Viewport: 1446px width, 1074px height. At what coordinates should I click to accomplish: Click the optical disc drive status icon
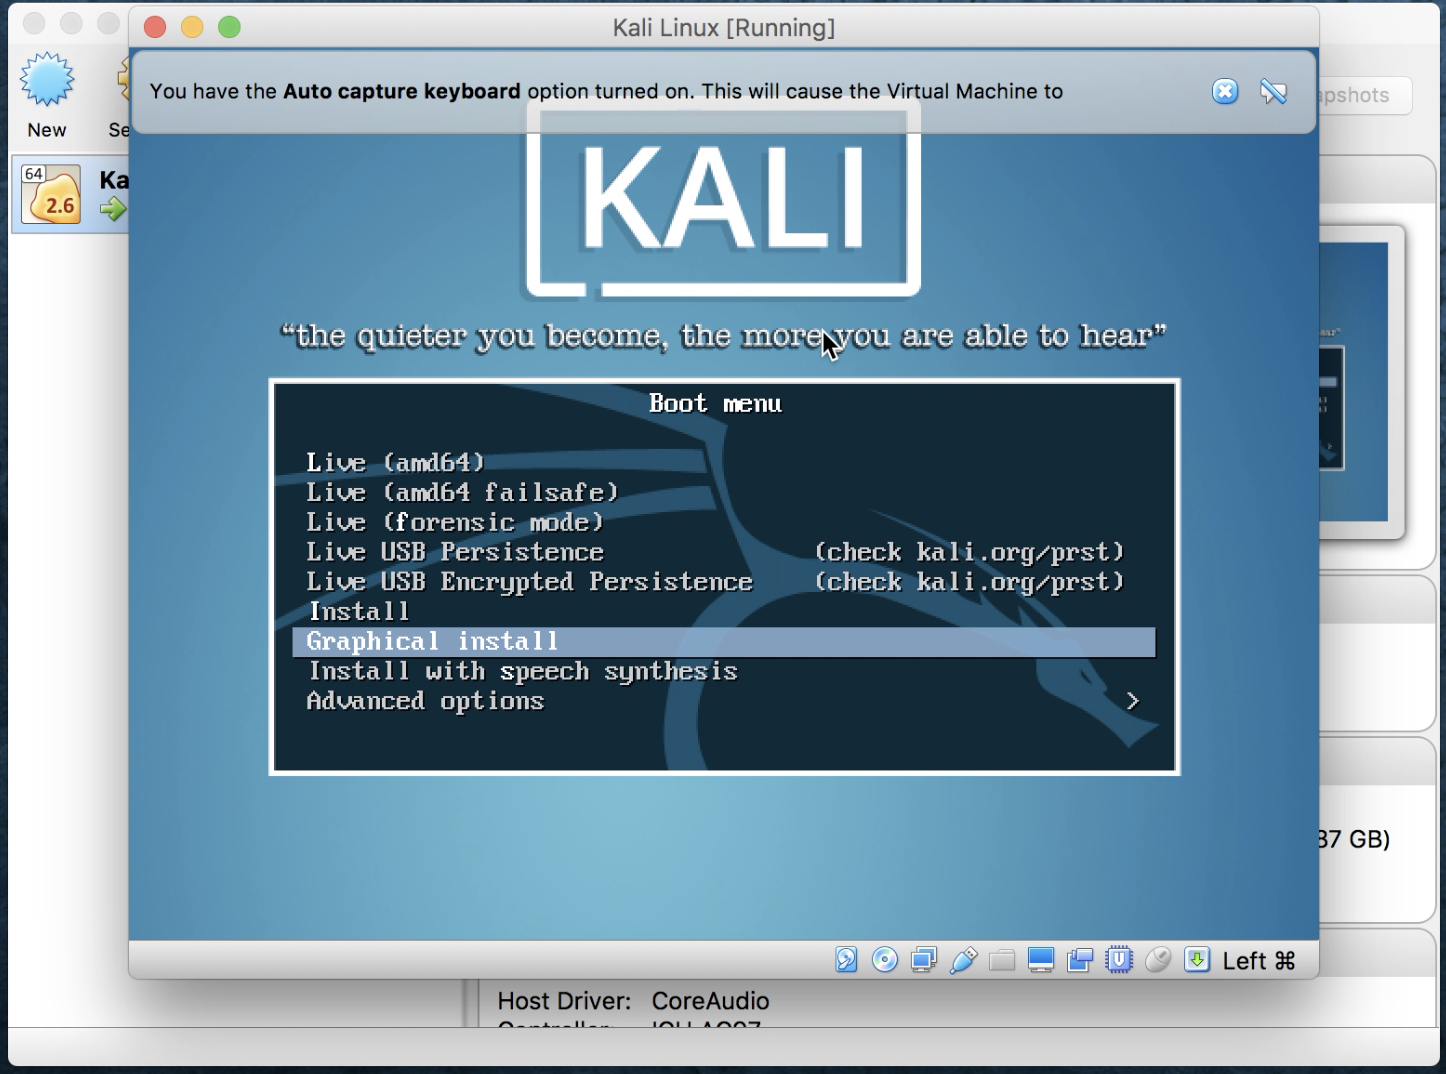pos(885,960)
